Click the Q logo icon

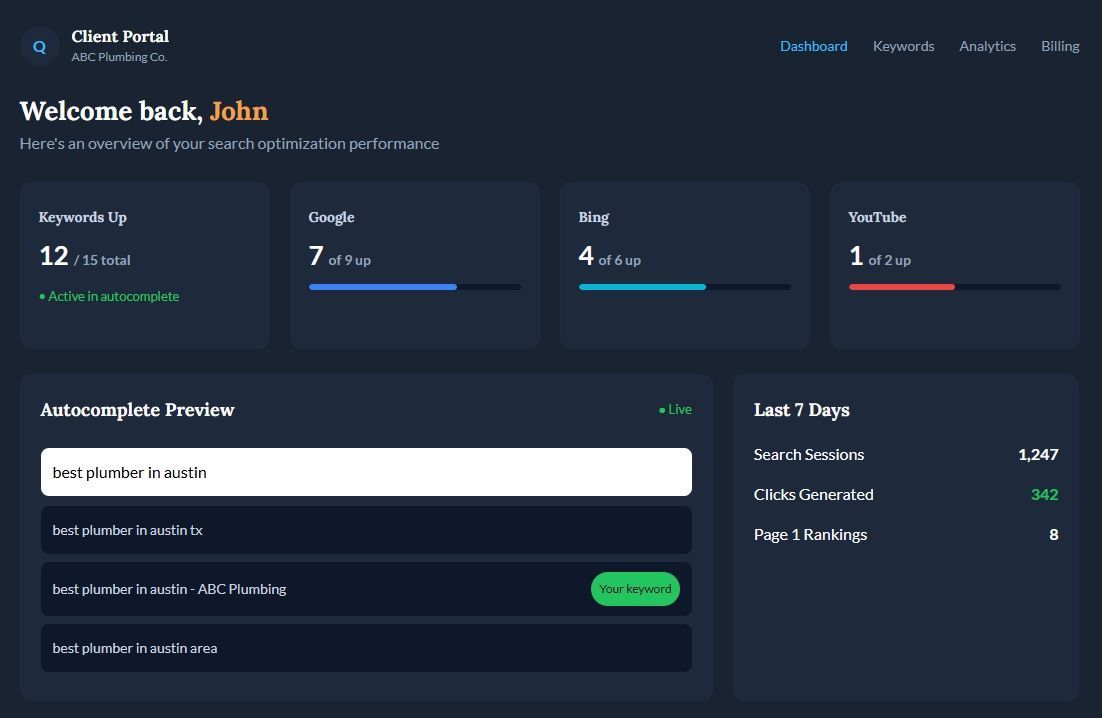[x=40, y=47]
